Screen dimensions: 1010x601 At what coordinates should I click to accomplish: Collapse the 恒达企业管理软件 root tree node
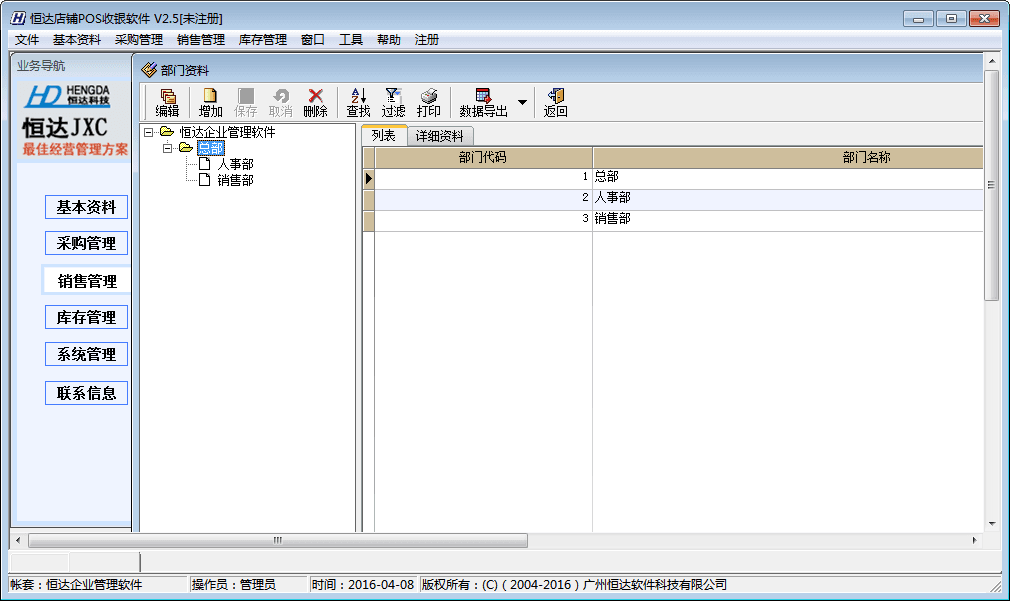tap(149, 132)
